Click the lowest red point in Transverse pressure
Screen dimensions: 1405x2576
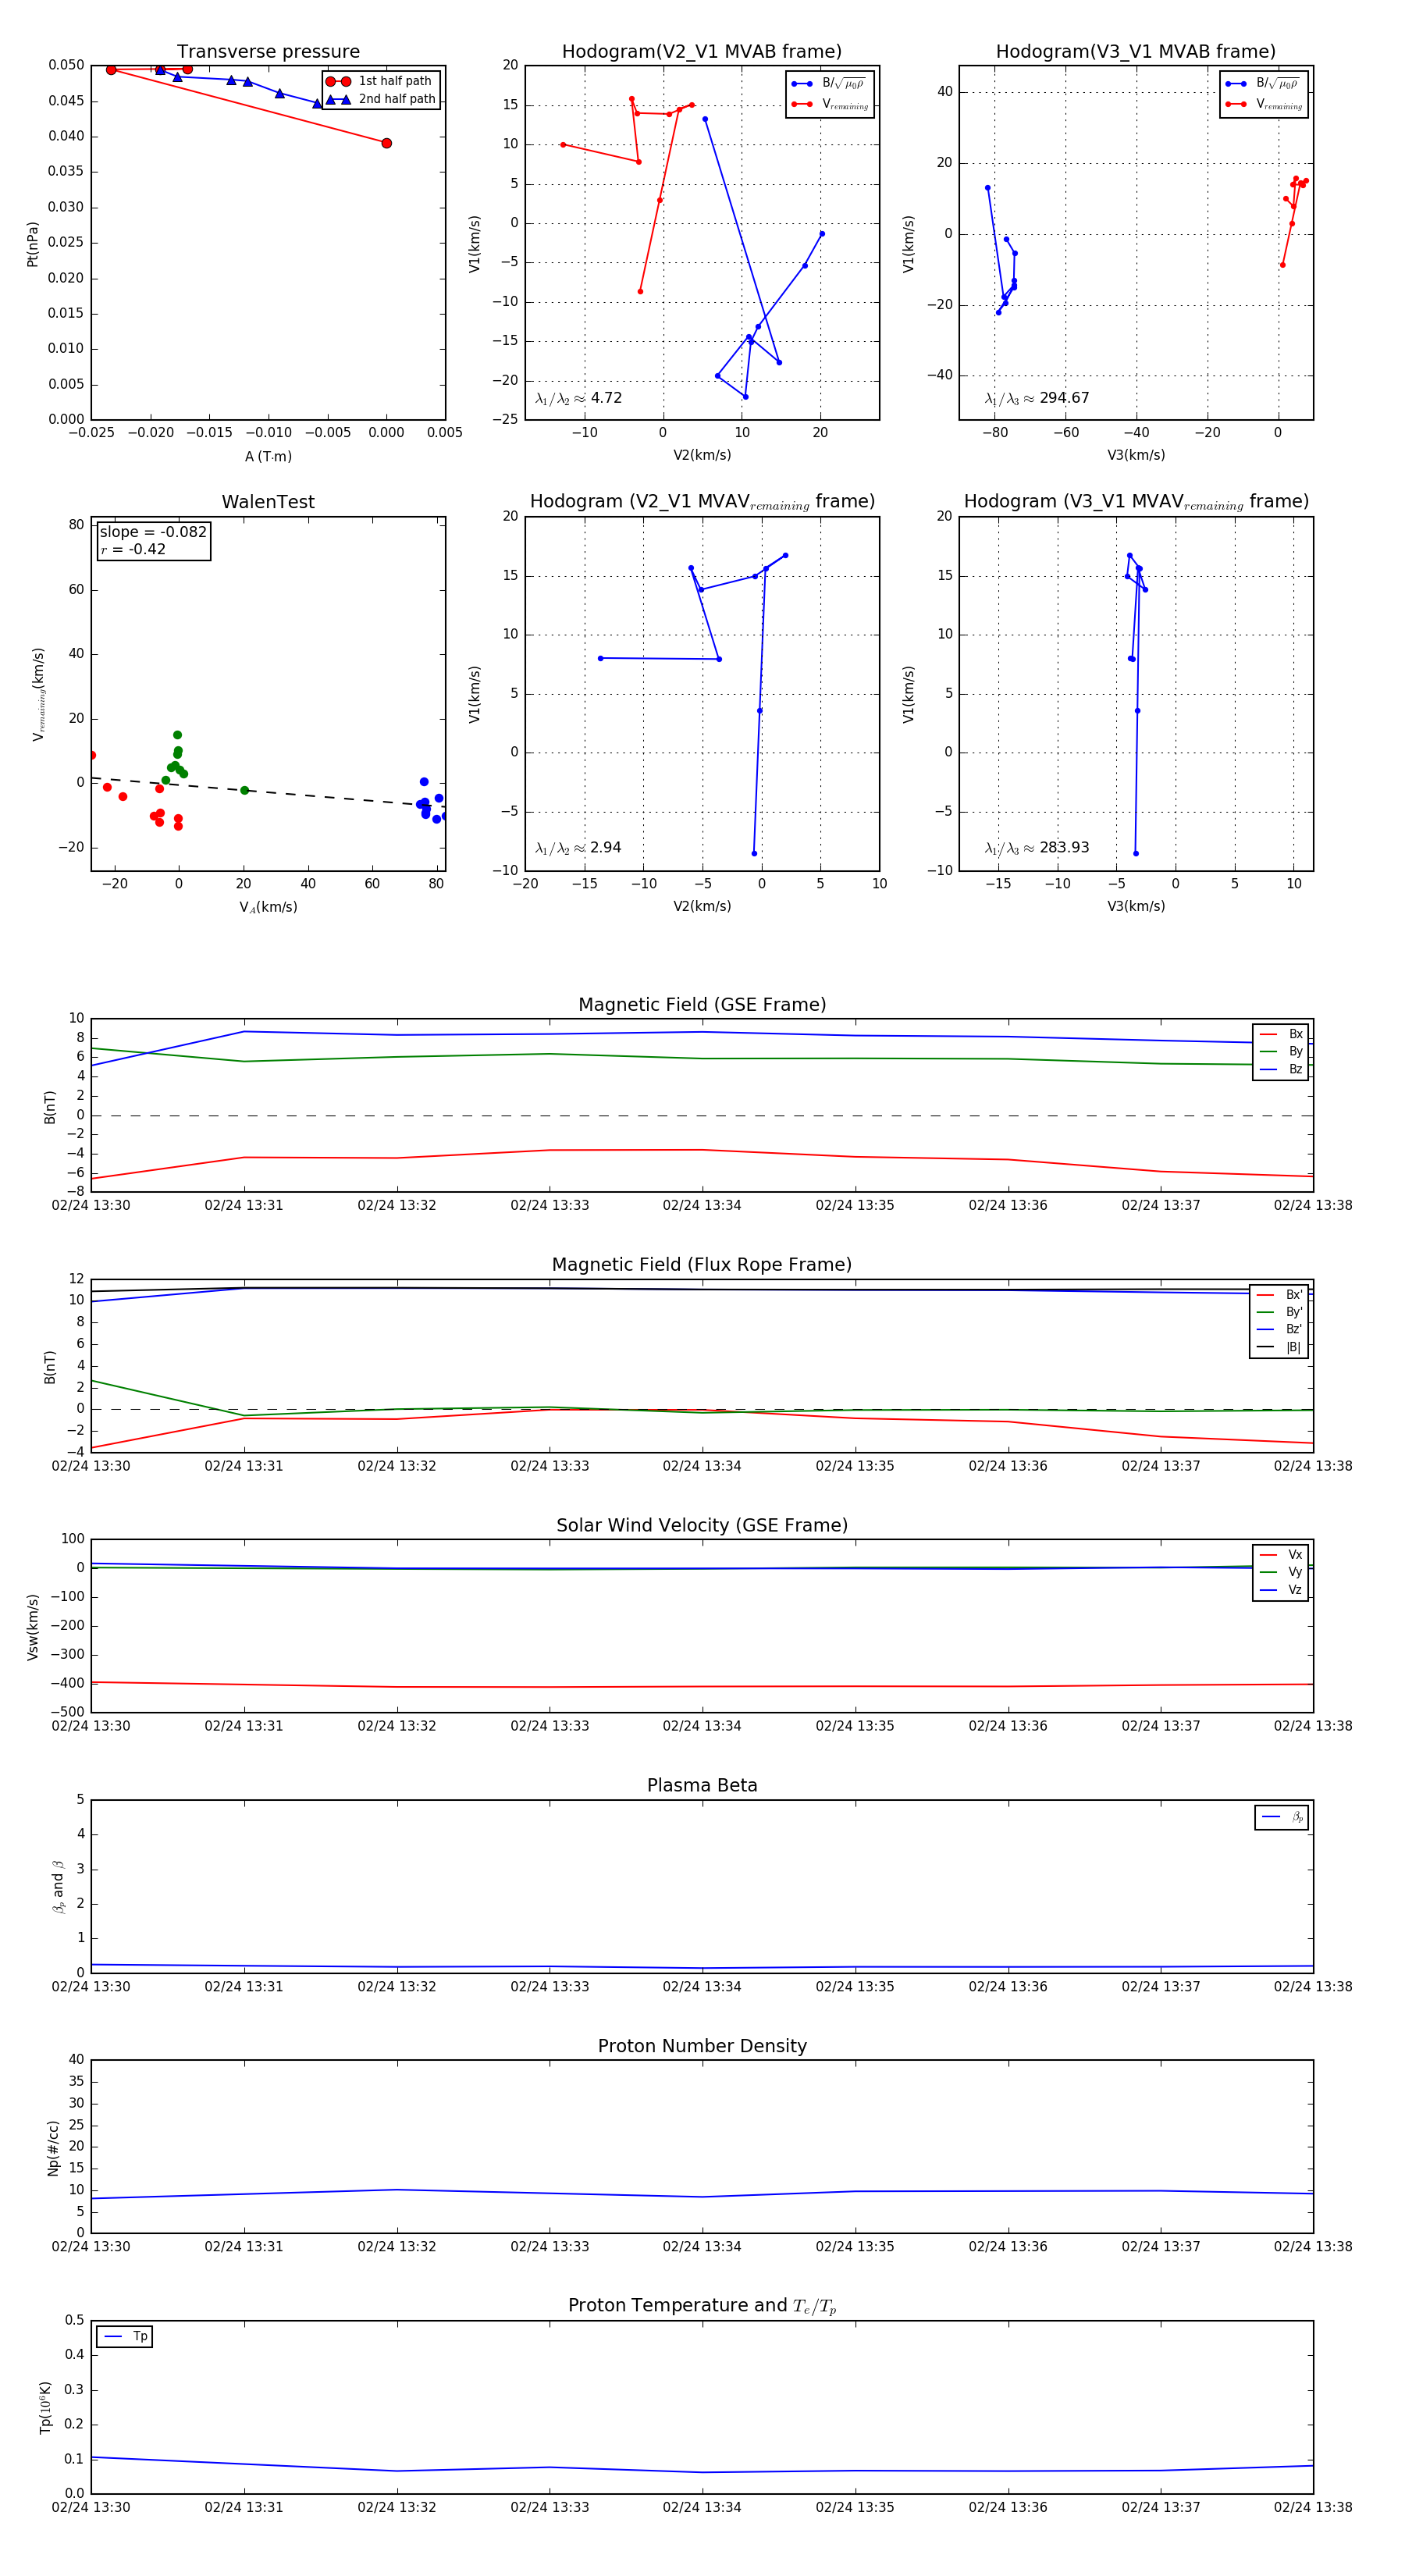tap(387, 143)
